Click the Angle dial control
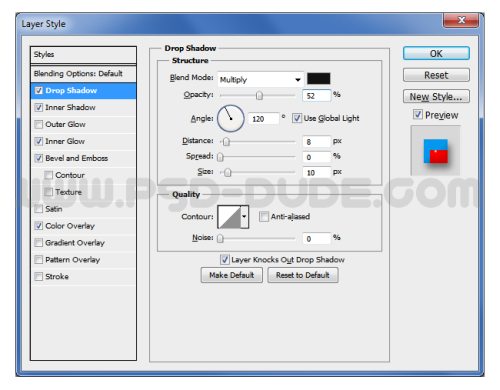 [231, 118]
